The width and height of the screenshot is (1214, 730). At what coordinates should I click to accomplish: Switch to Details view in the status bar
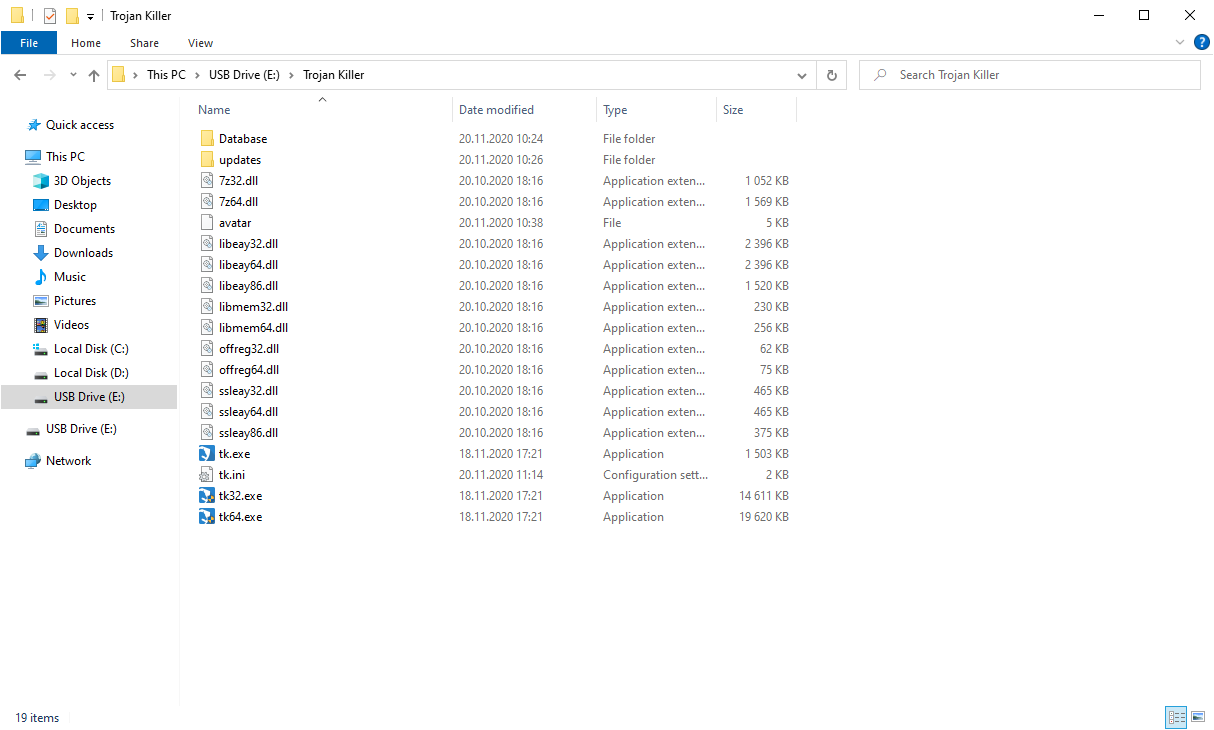click(1176, 717)
